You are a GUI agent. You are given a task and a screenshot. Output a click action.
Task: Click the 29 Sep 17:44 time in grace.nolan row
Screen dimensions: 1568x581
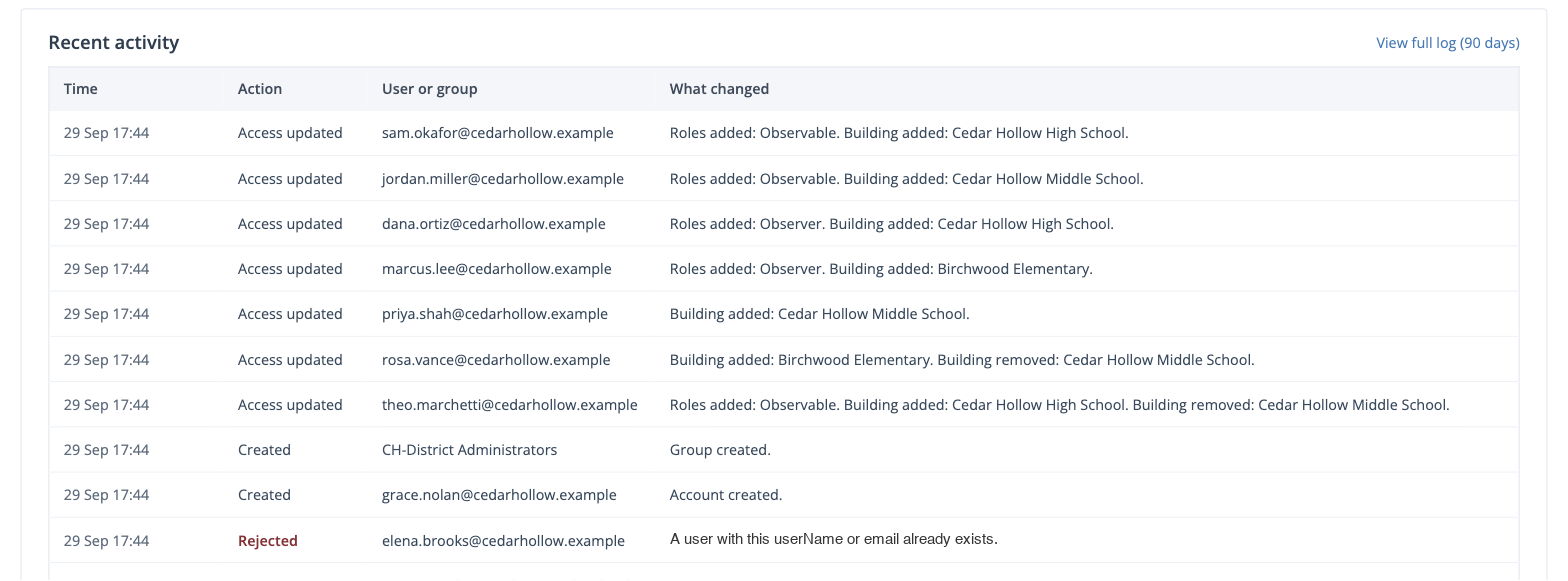(x=106, y=495)
